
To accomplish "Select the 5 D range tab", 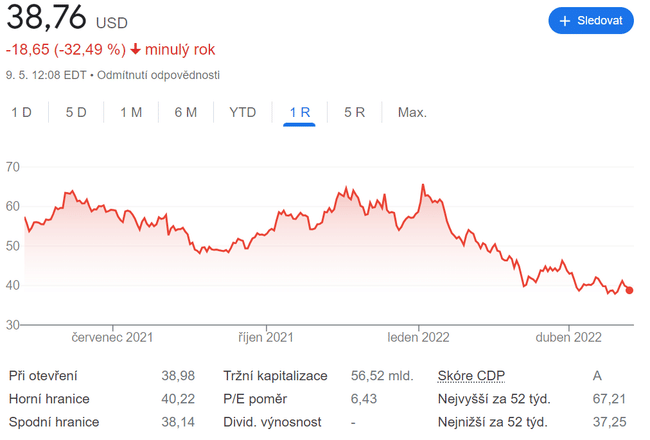I will (76, 112).
